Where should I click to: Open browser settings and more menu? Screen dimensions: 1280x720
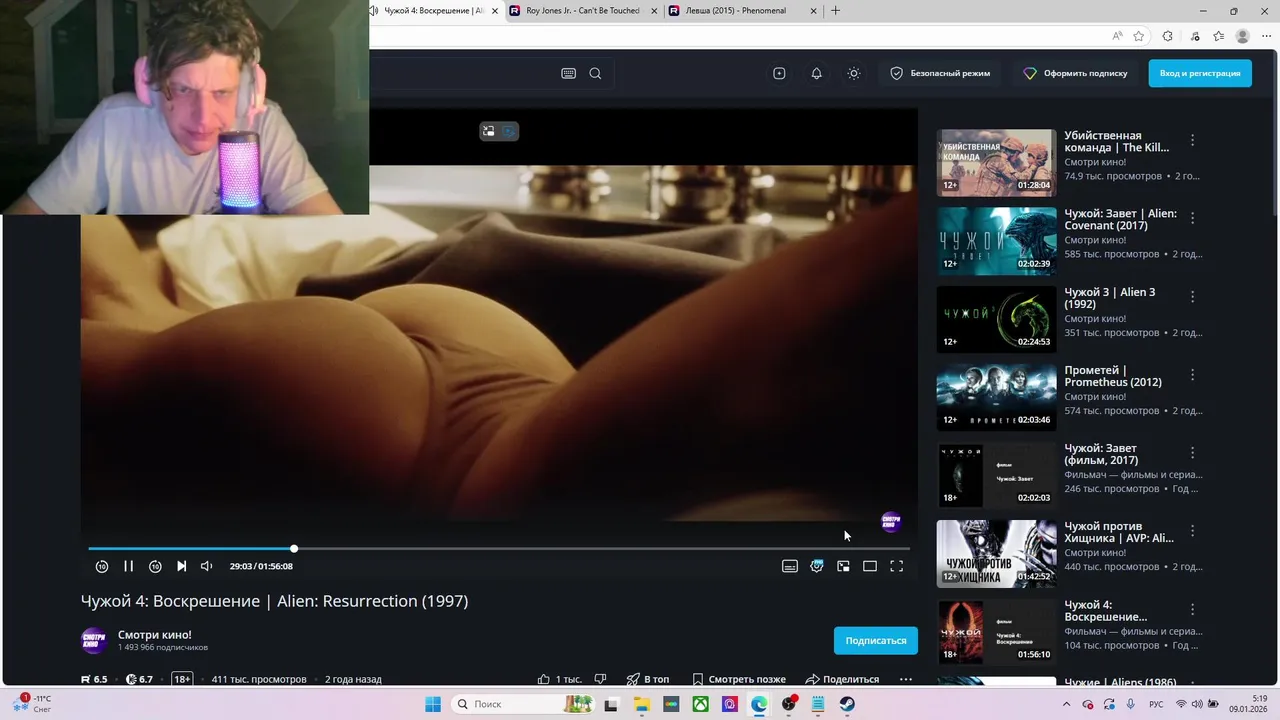(1266, 36)
